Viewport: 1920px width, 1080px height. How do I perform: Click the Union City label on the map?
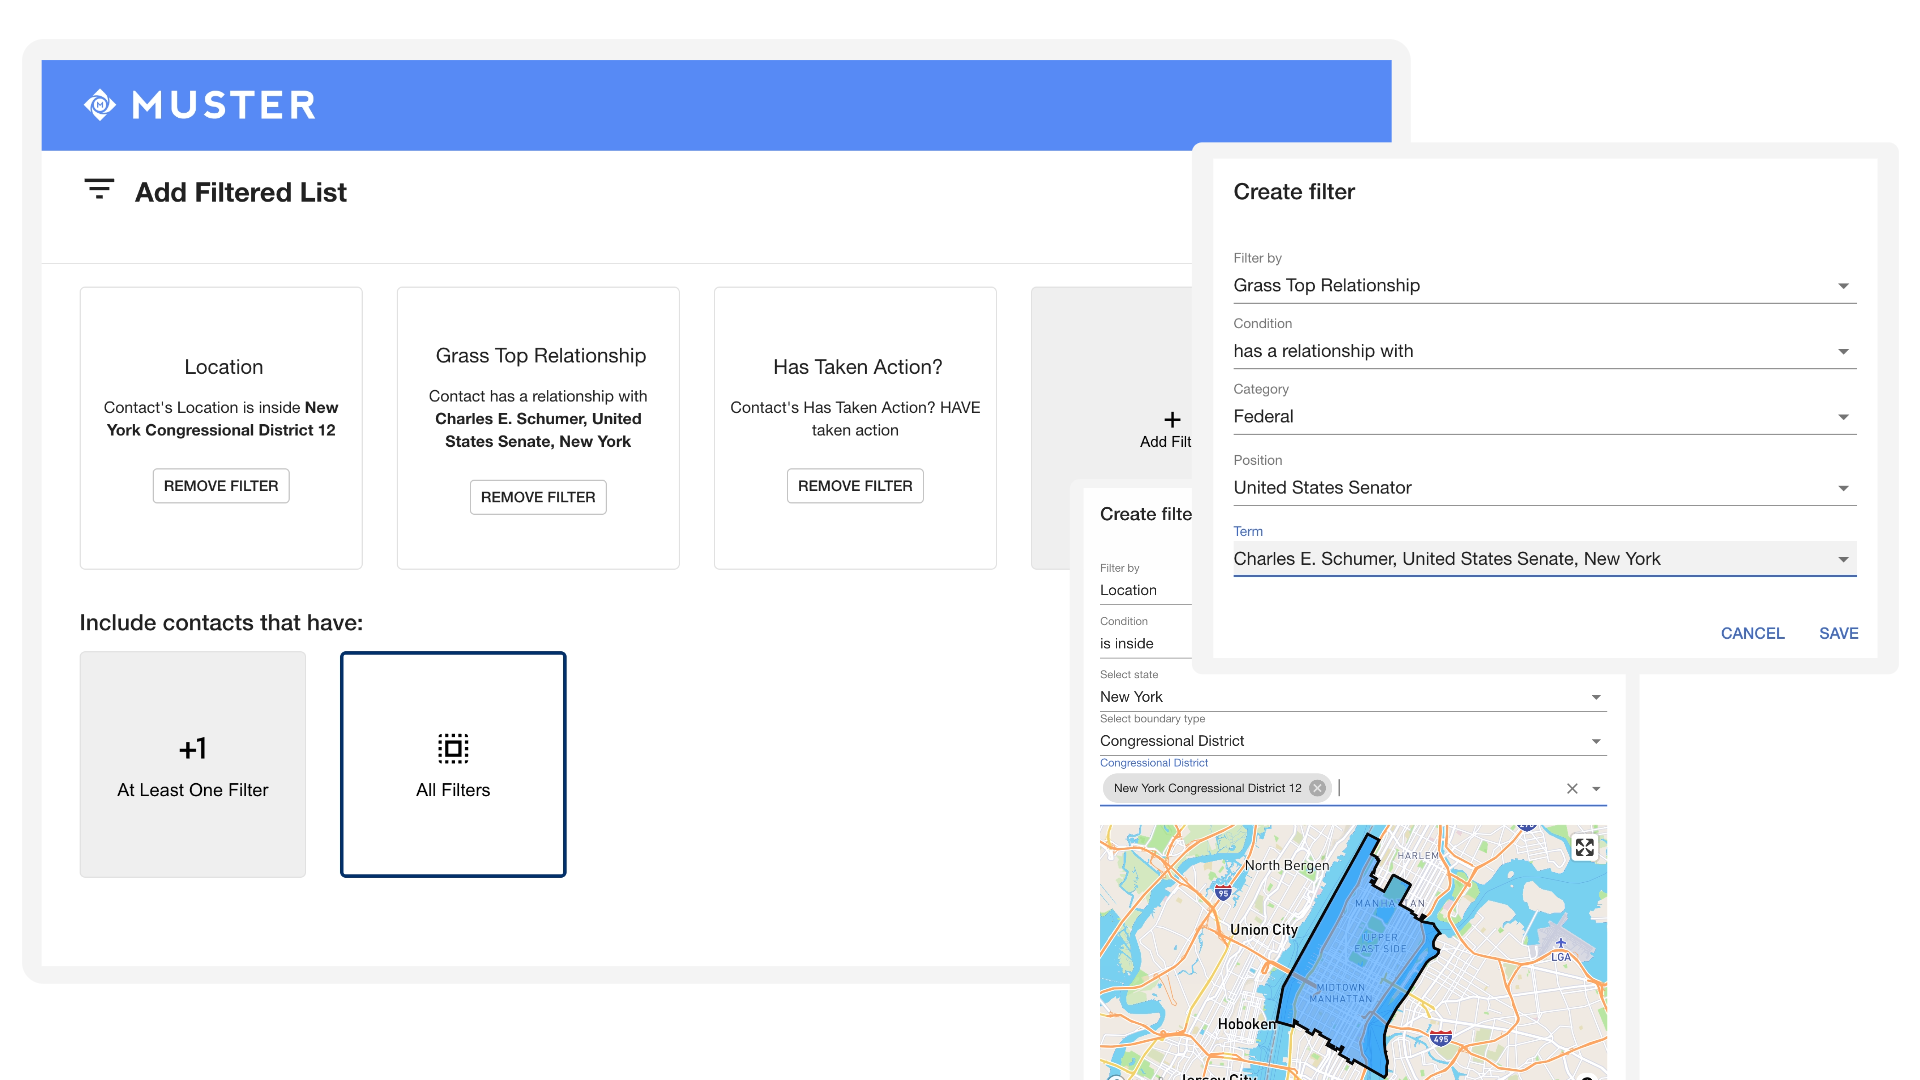1264,930
